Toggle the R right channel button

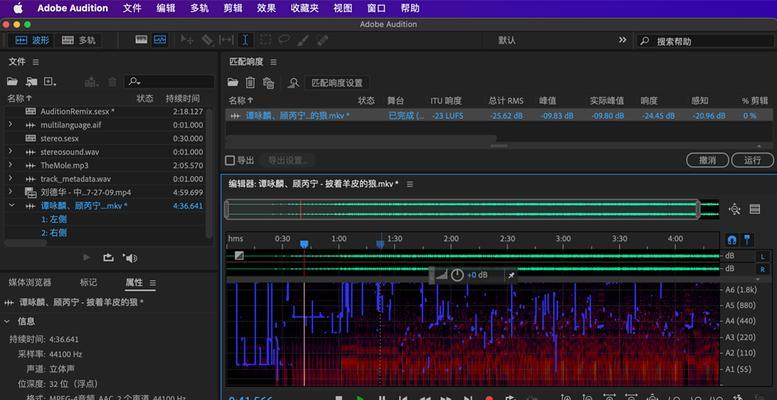click(x=763, y=269)
